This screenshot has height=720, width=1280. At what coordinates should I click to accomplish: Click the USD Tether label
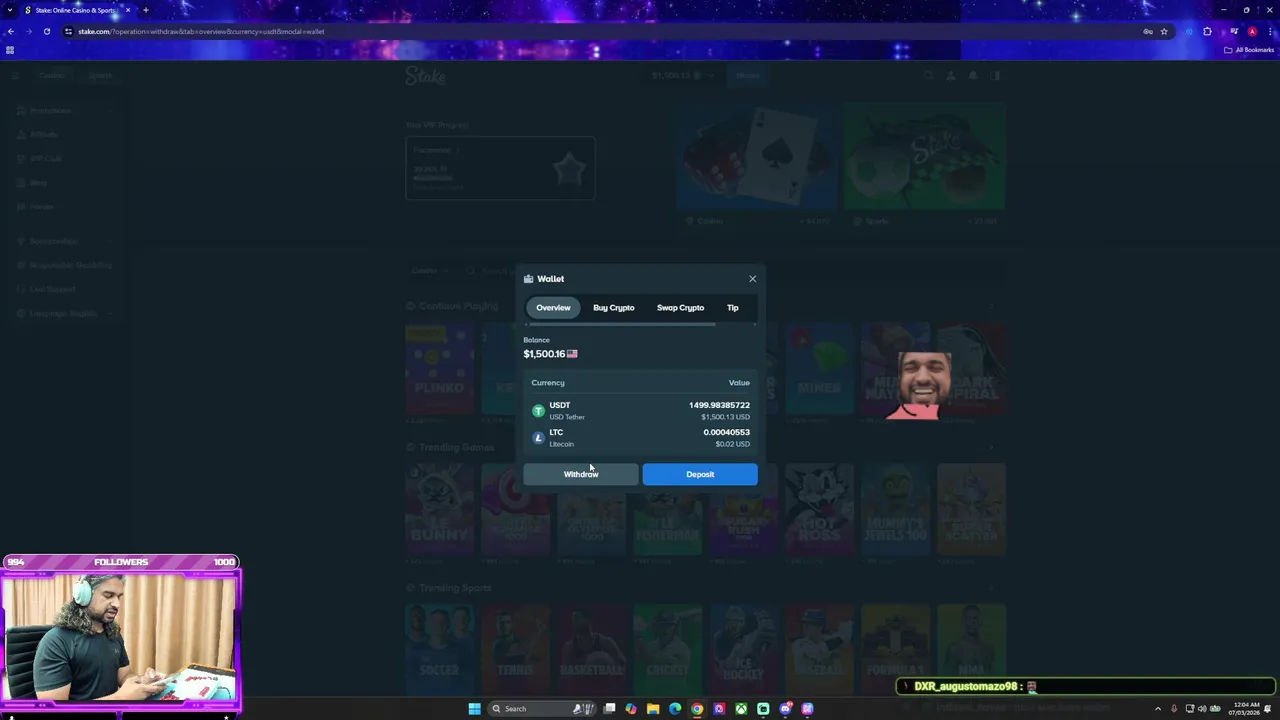coord(567,417)
